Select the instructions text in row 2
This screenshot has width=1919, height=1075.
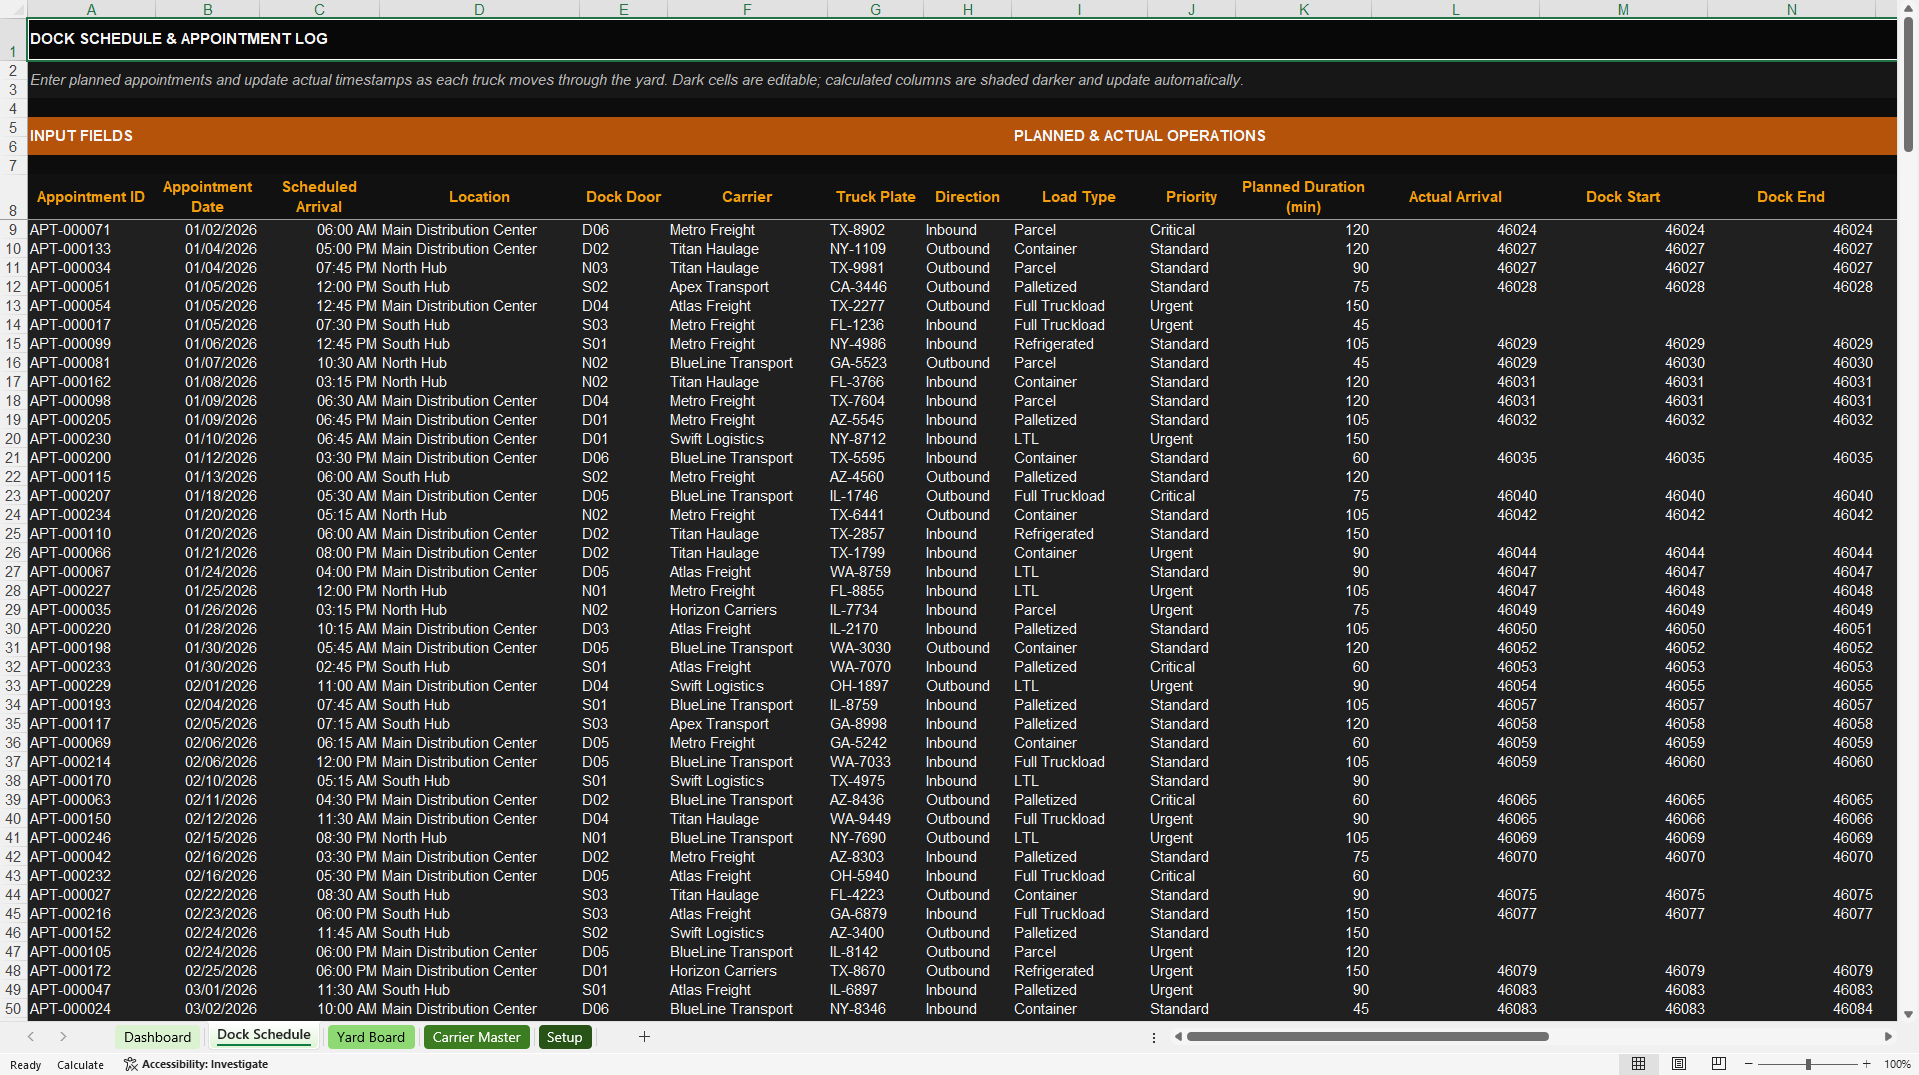pyautogui.click(x=636, y=80)
